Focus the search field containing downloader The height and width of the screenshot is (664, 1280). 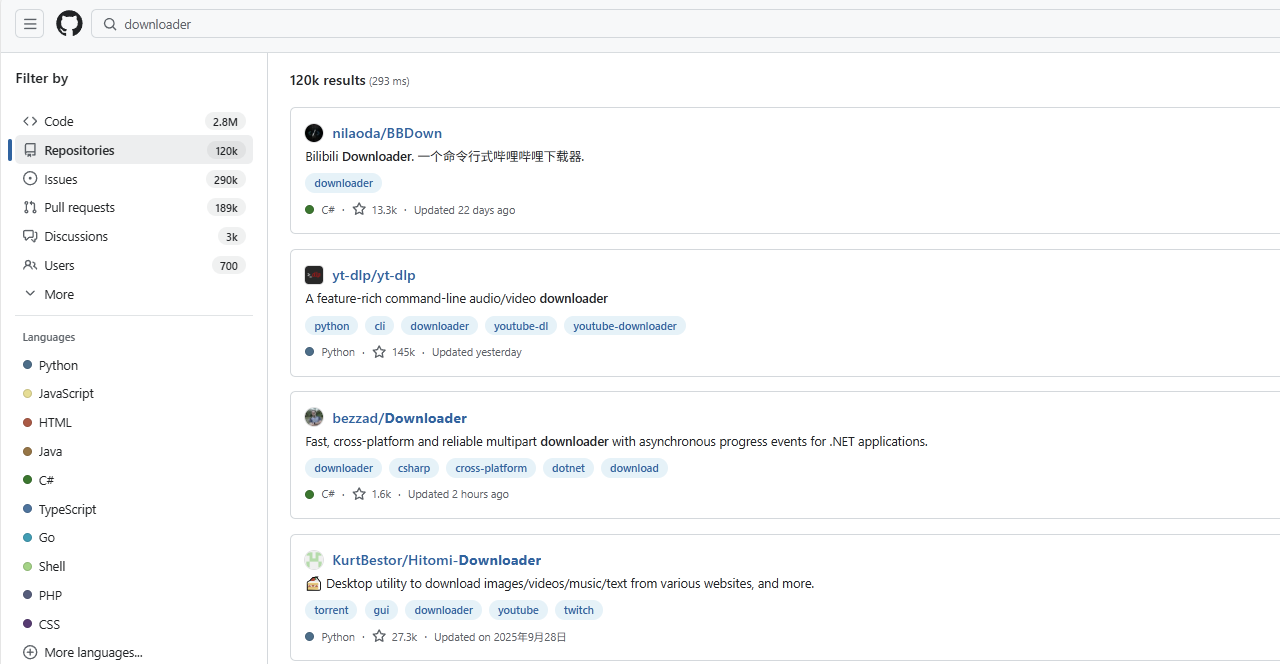[685, 24]
